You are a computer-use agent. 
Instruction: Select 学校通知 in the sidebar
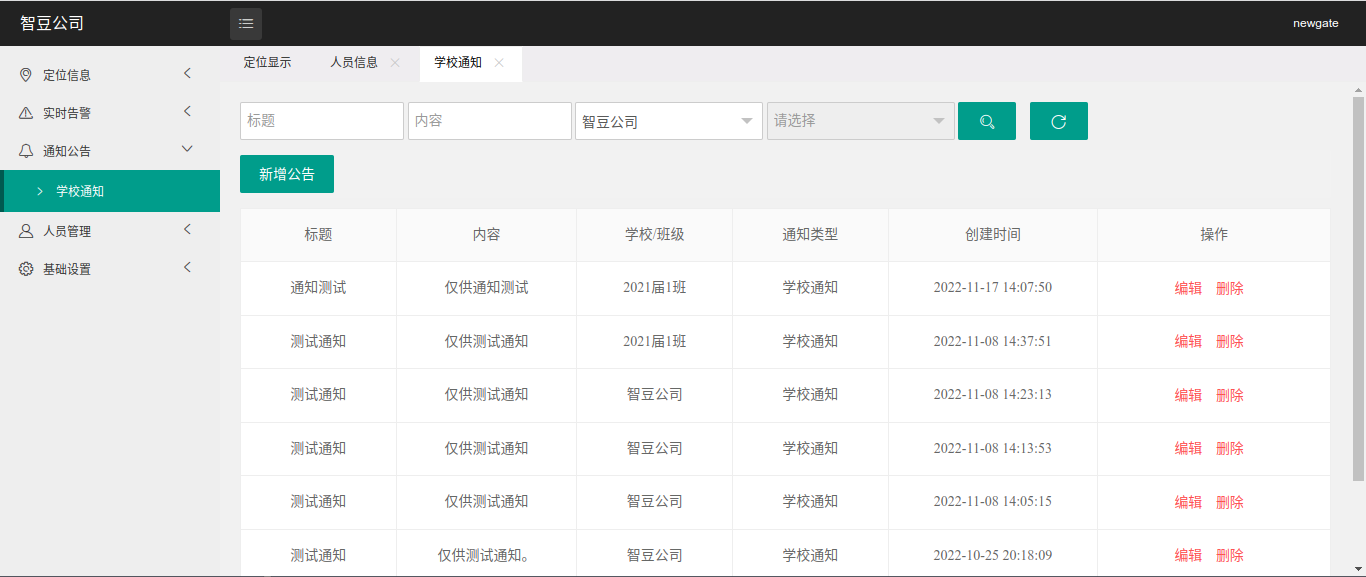tap(80, 191)
